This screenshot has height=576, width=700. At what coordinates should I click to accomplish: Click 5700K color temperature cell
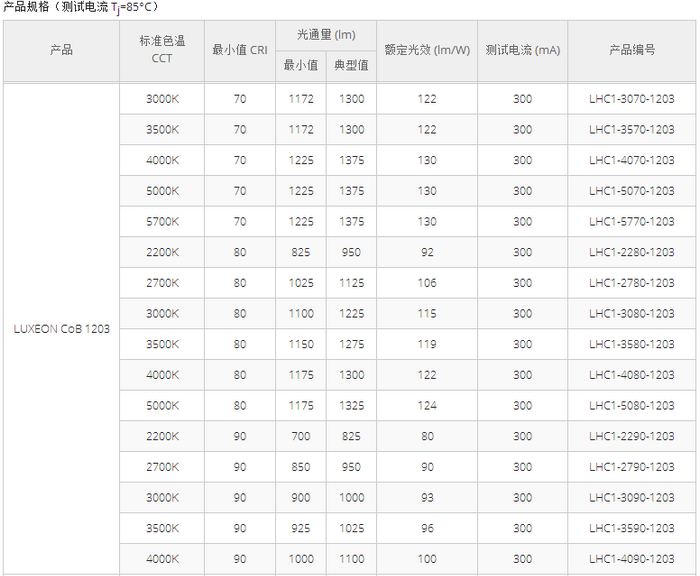click(162, 221)
